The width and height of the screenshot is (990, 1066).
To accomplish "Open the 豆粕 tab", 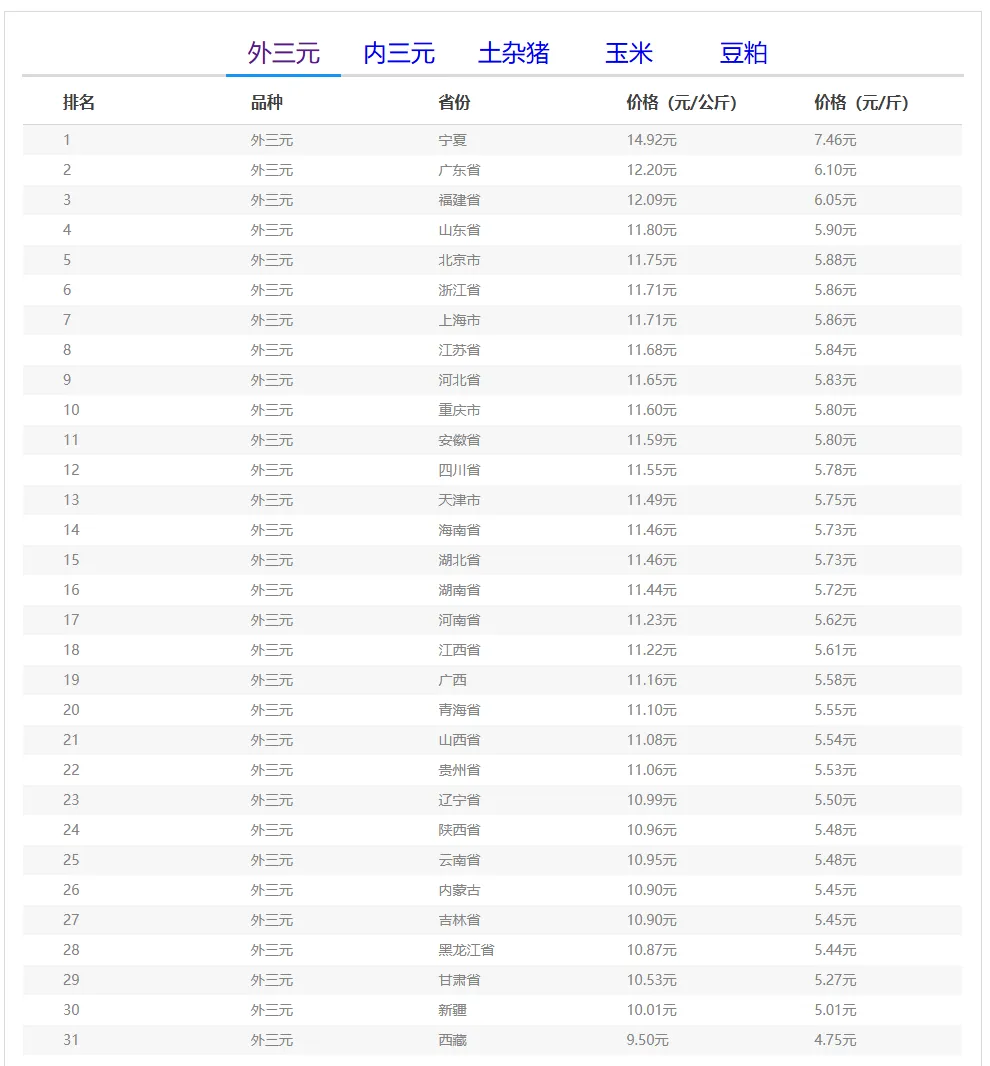I will coord(744,53).
